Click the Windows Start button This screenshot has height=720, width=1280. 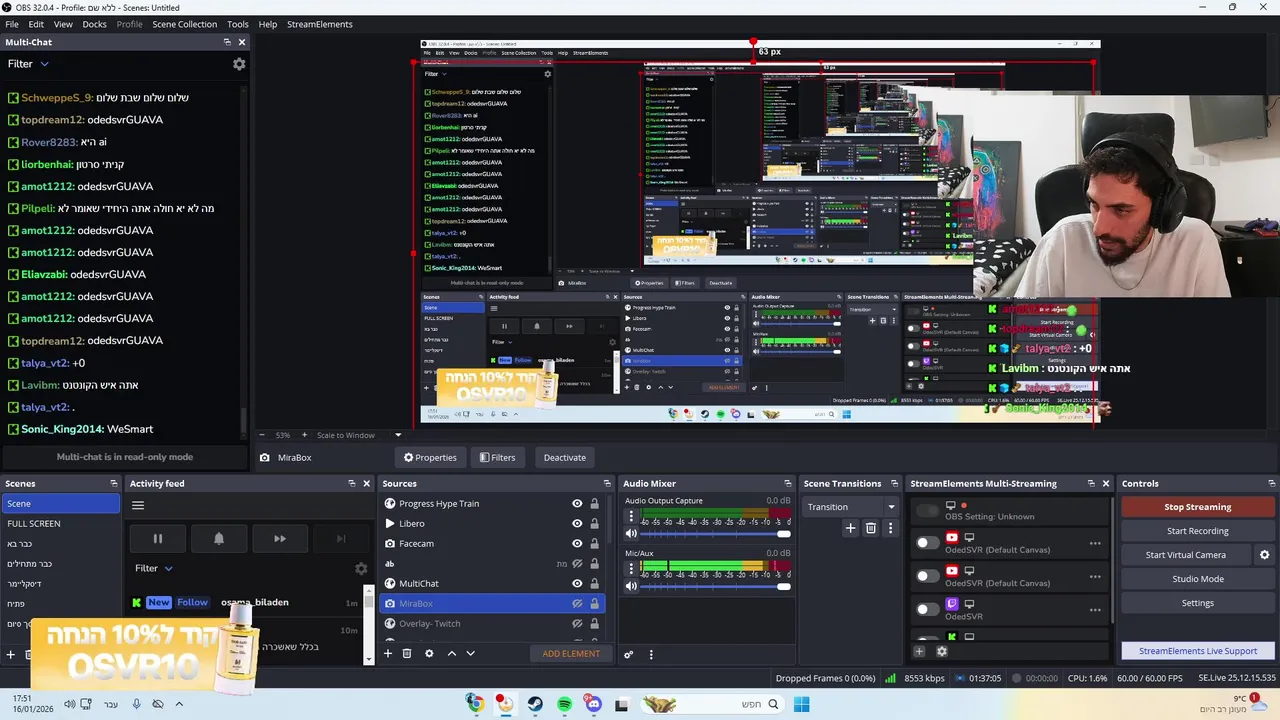(801, 705)
